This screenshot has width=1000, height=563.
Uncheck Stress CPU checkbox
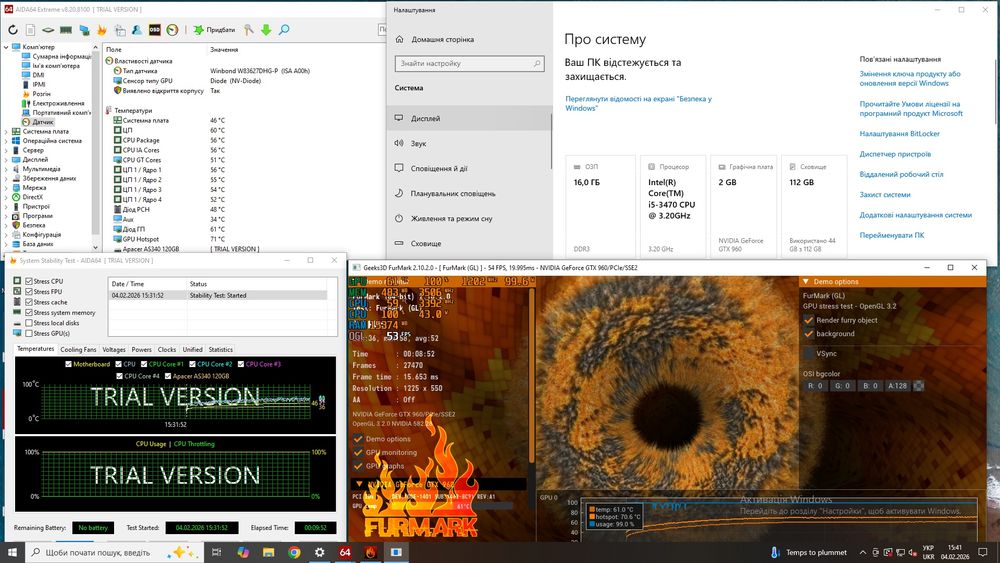[x=29, y=281]
